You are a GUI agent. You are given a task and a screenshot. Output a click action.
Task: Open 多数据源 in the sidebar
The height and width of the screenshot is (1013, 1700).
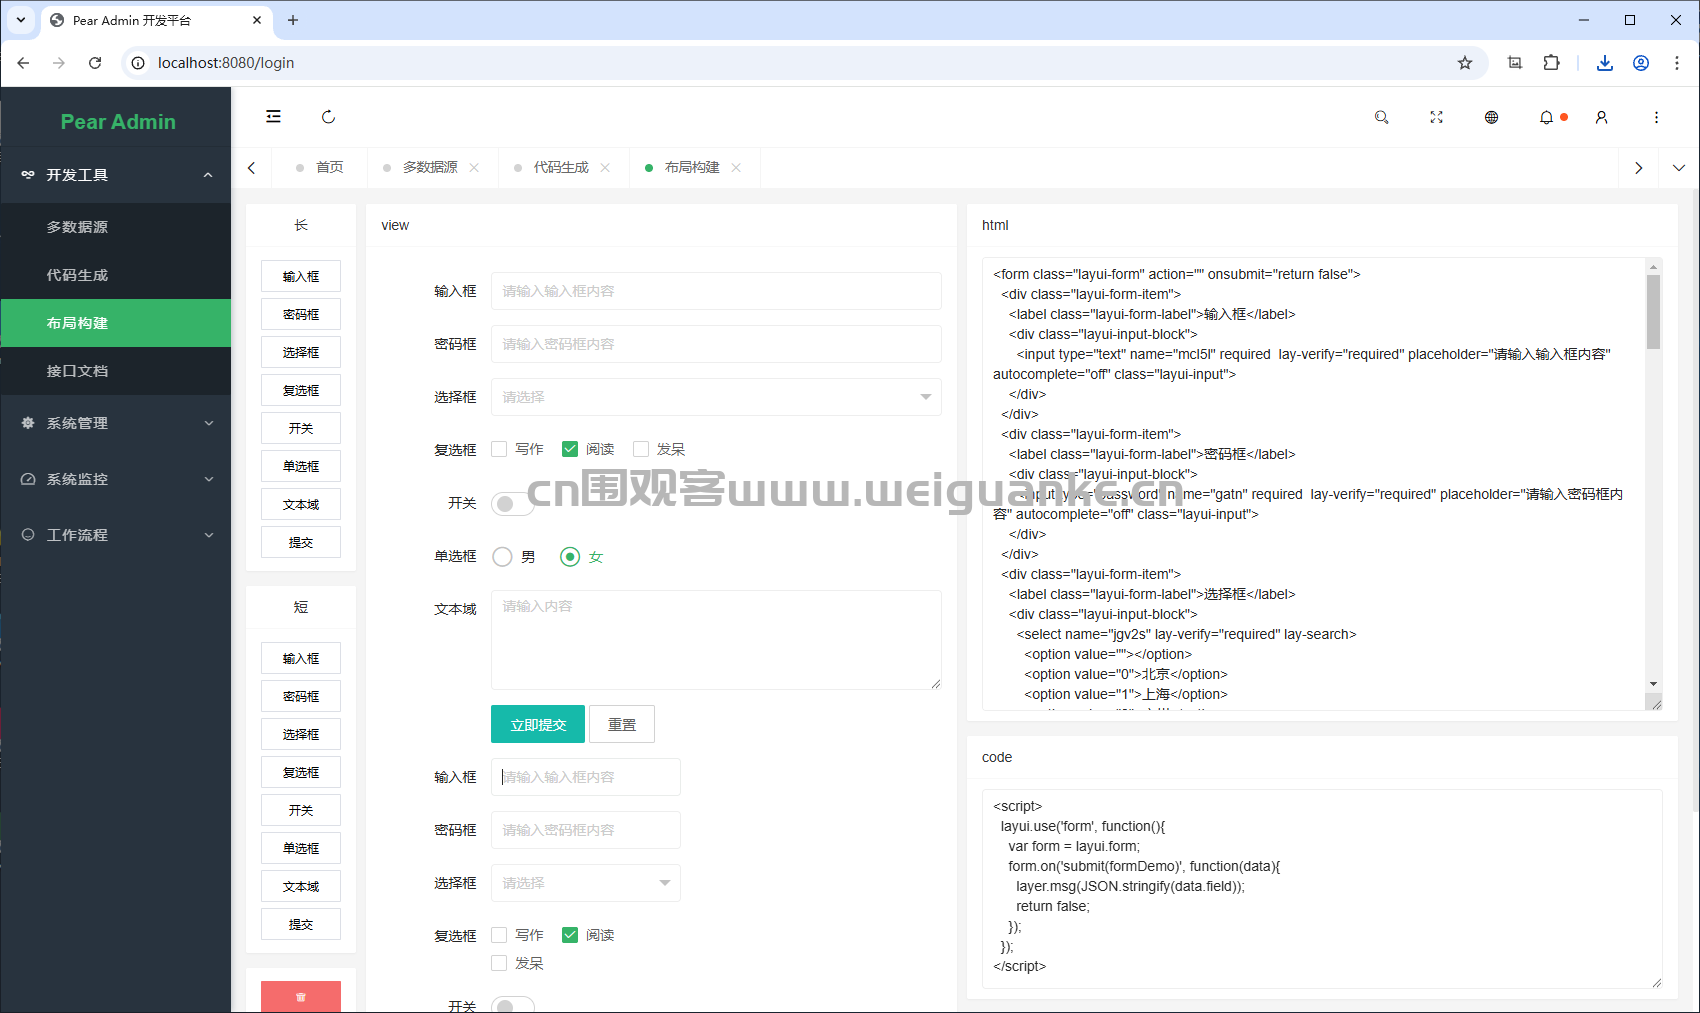[116, 227]
